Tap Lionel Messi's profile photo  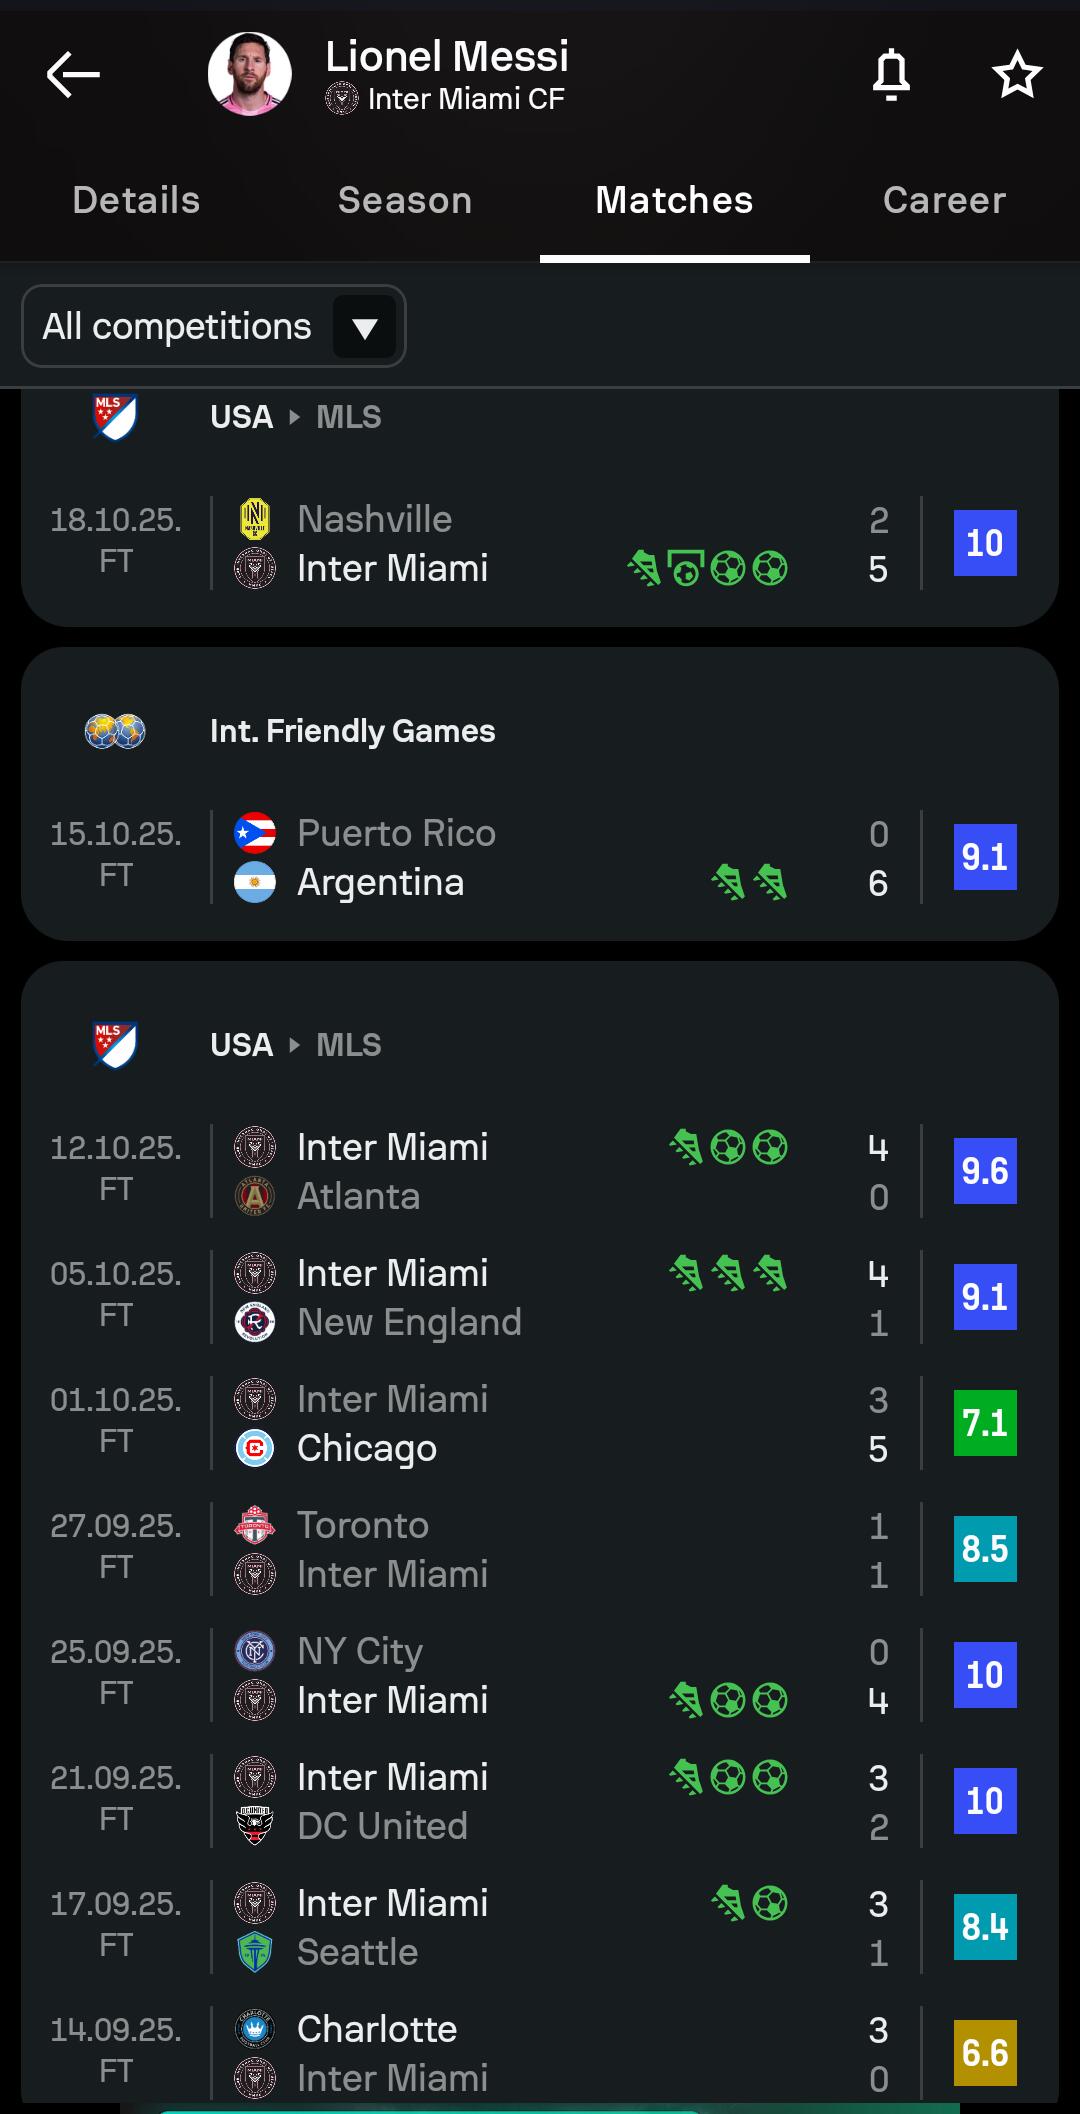[x=250, y=74]
